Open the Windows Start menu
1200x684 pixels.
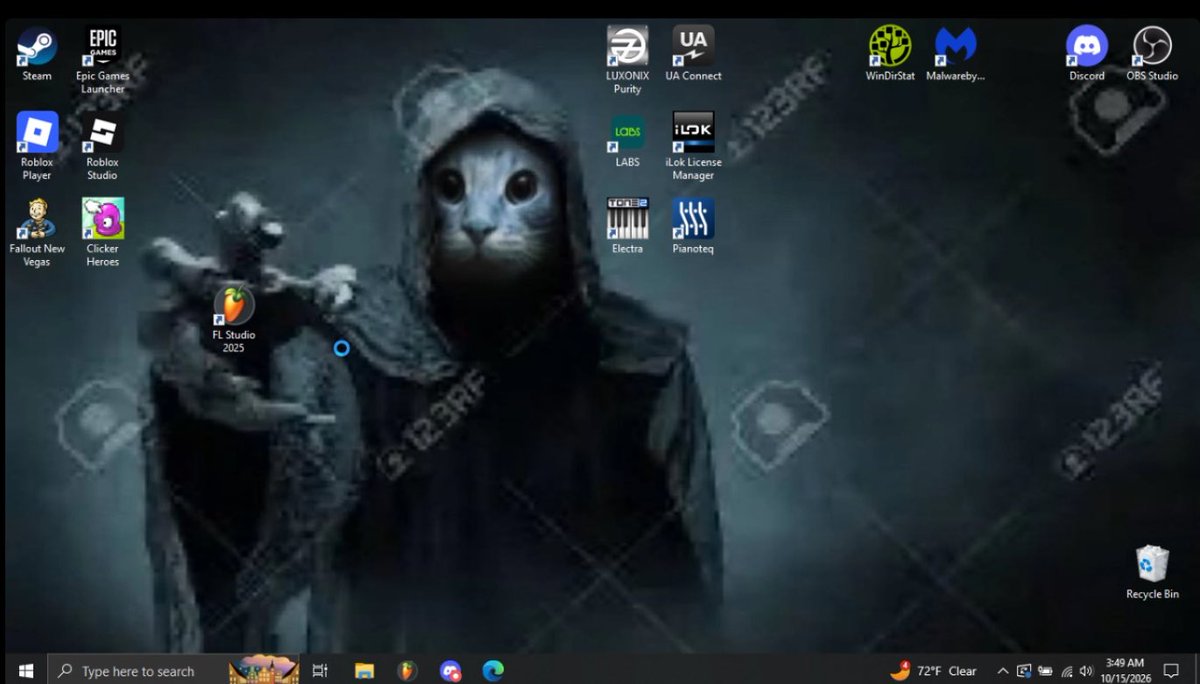25,670
